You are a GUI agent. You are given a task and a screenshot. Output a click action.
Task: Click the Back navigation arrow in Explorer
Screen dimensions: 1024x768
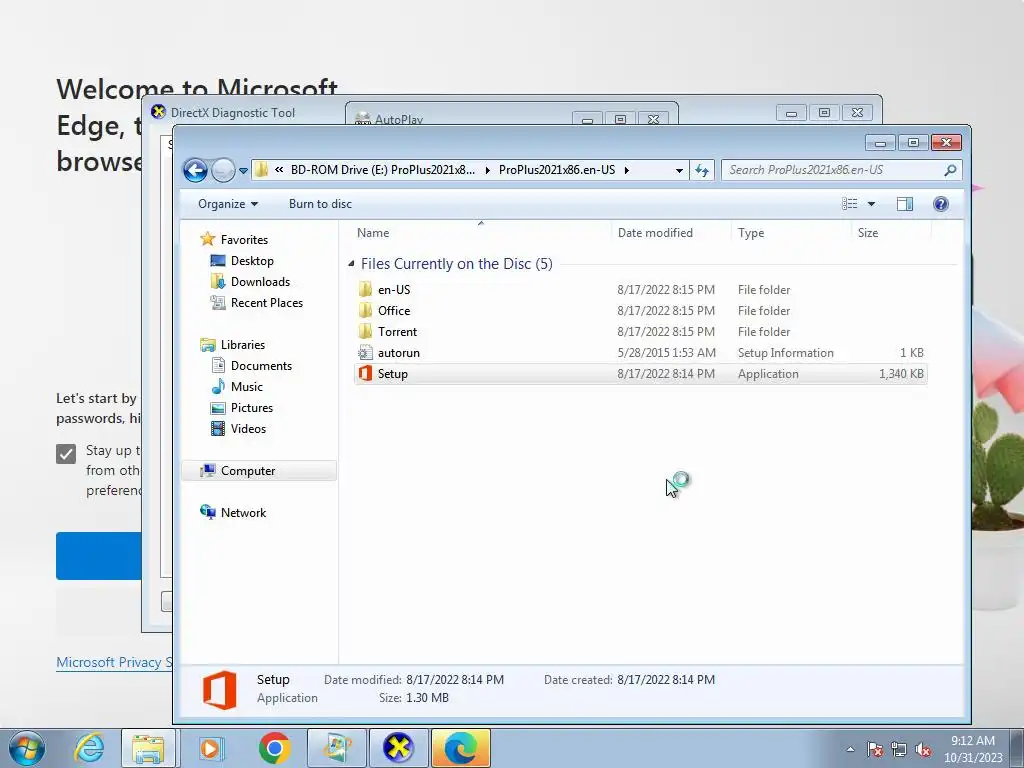(195, 170)
